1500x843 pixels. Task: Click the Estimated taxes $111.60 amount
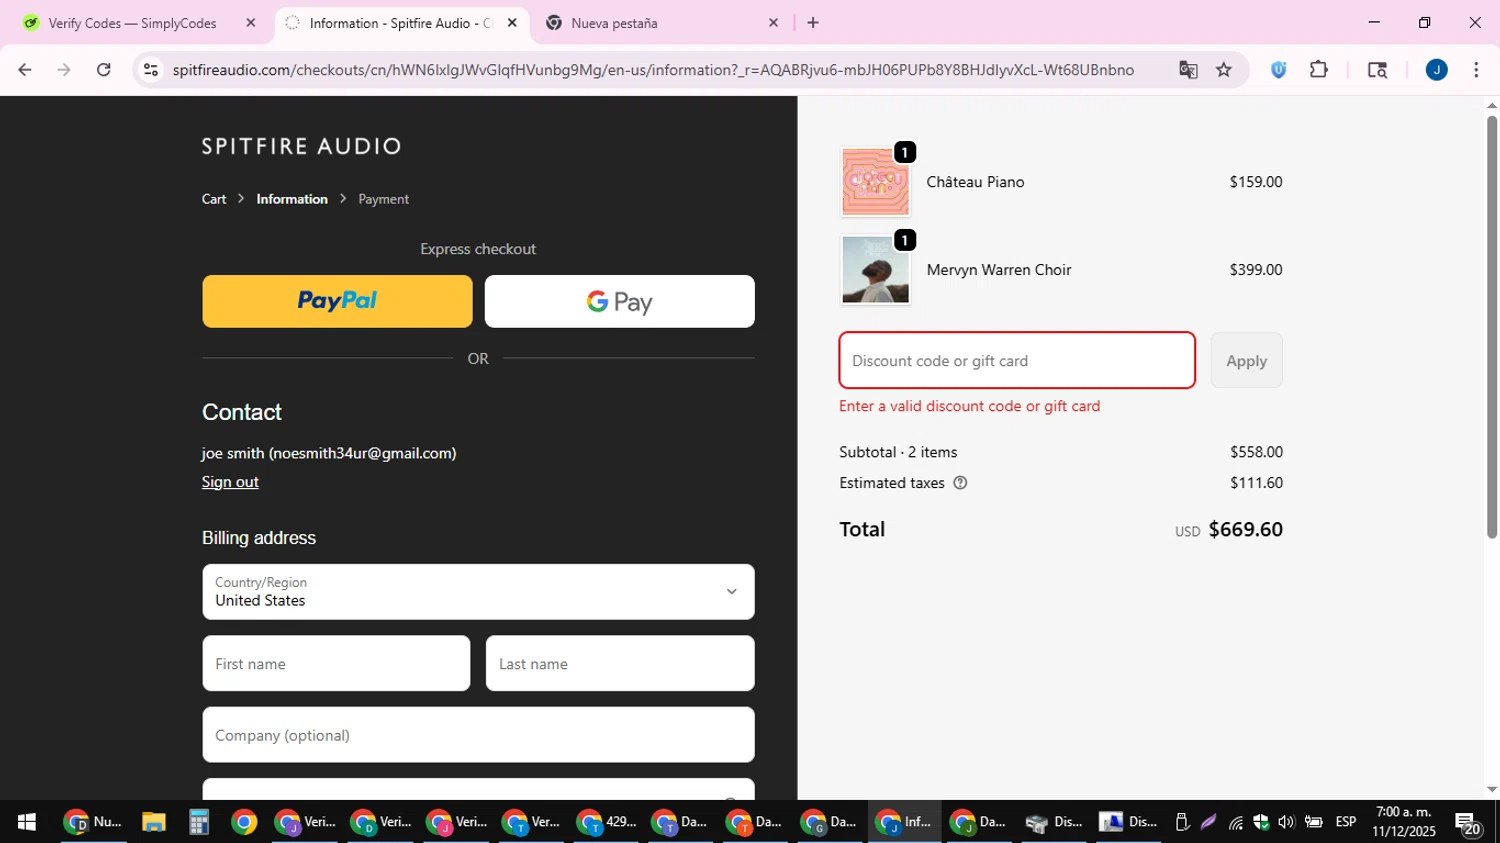1256,483
